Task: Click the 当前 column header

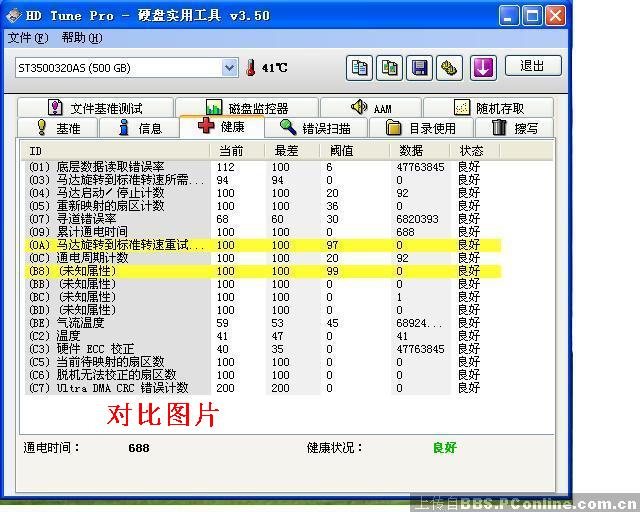Action: coord(237,151)
